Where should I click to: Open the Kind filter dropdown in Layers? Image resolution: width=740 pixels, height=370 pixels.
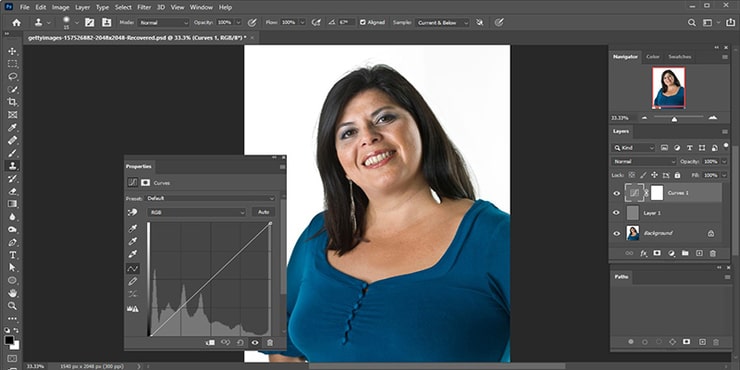pos(633,148)
